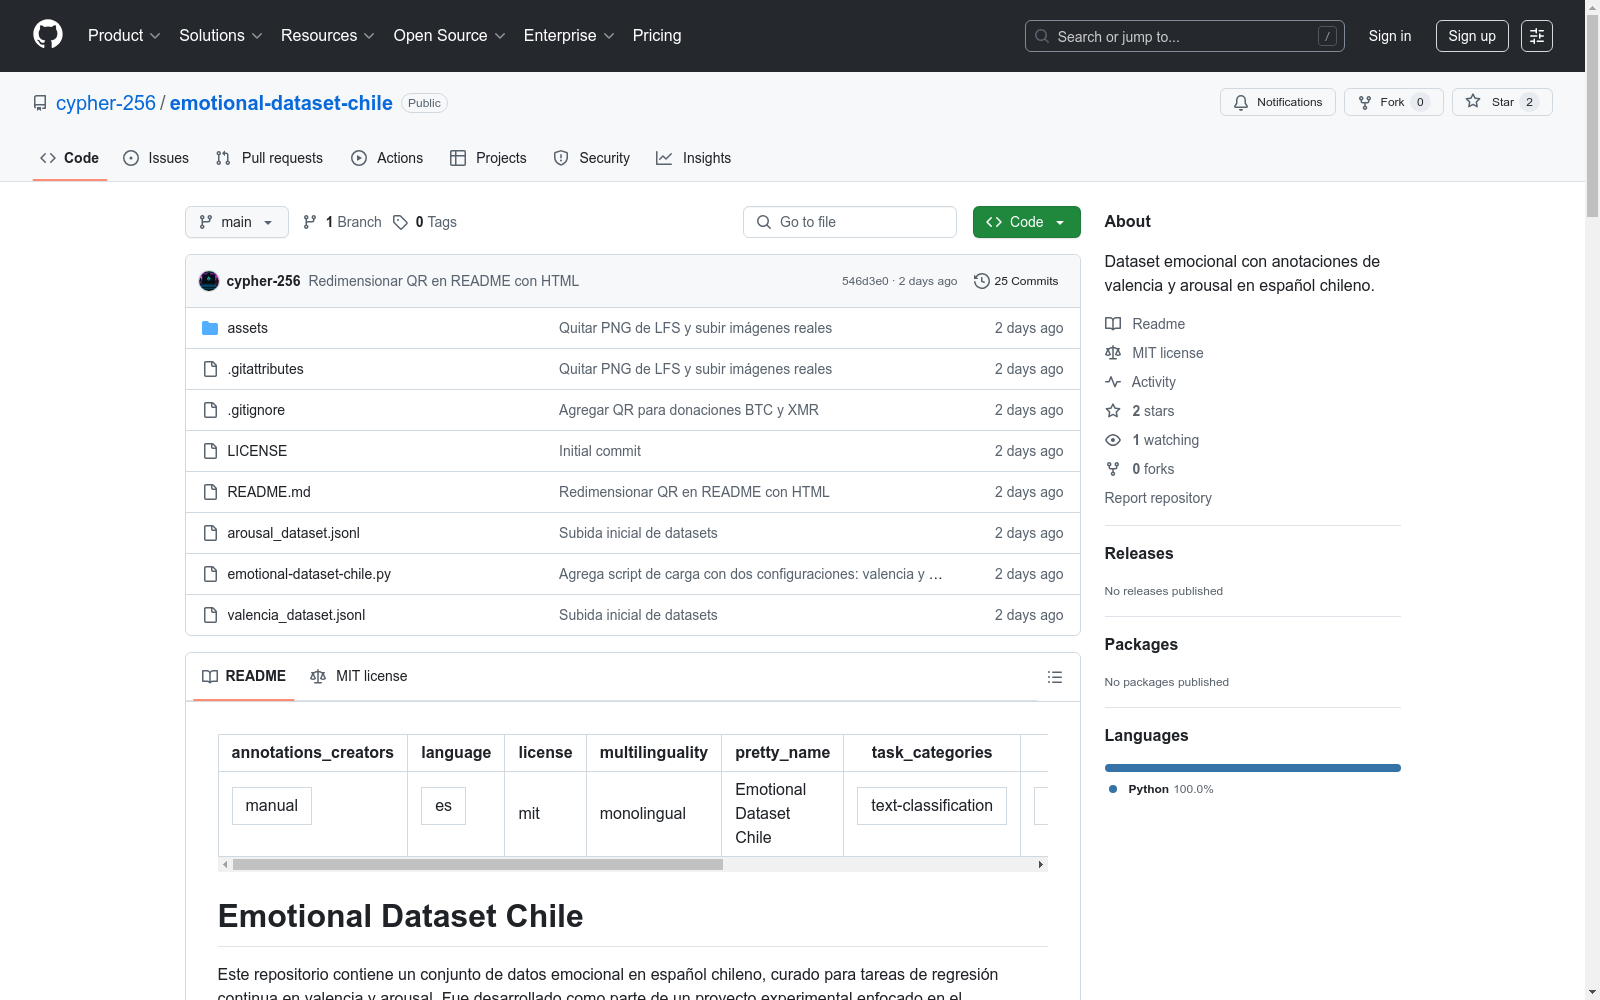The width and height of the screenshot is (1600, 1000).
Task: Click Report repository link
Action: [x=1158, y=498]
